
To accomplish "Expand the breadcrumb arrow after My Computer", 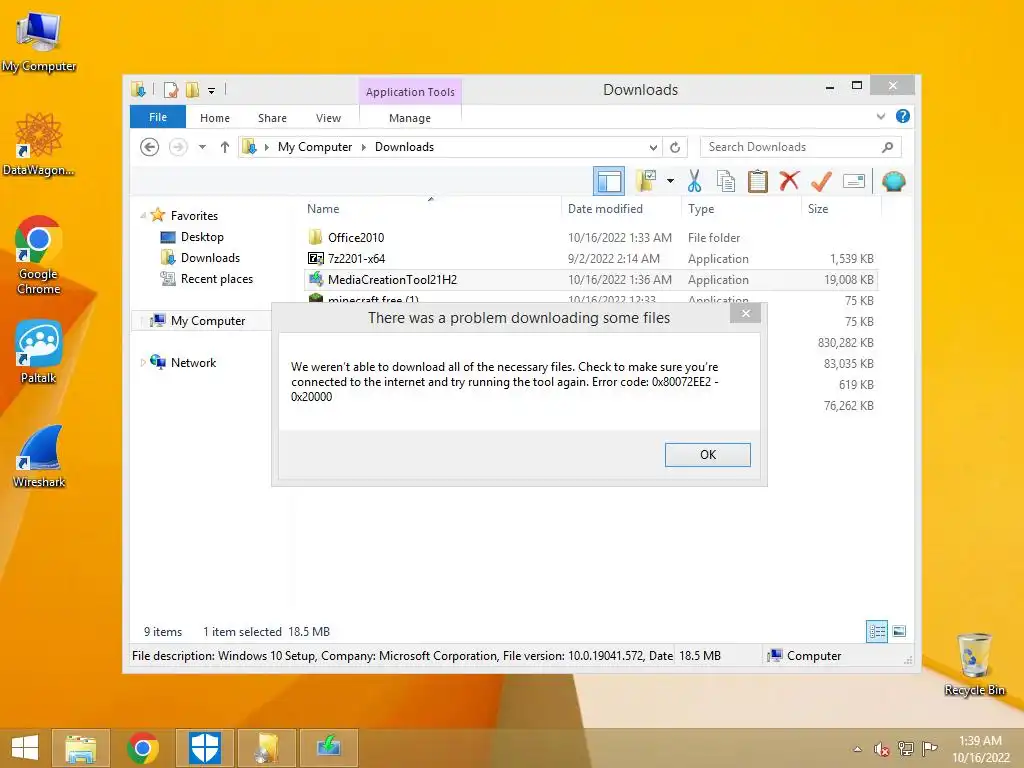I will (364, 147).
